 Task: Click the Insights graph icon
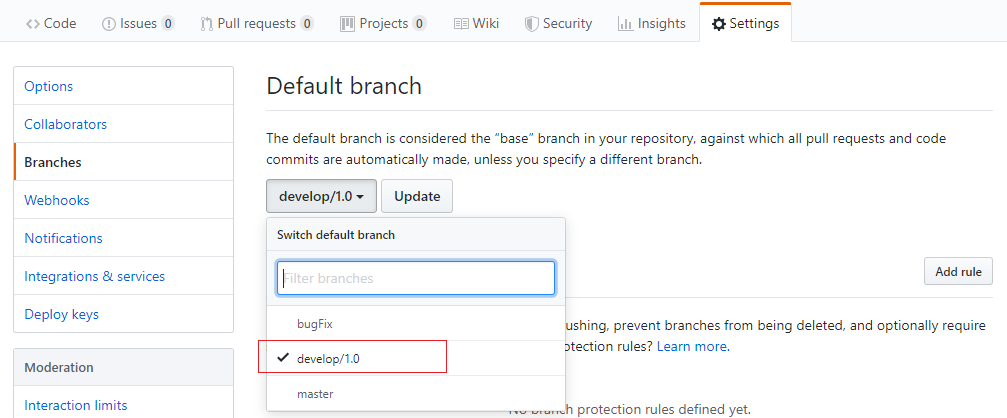(625, 23)
